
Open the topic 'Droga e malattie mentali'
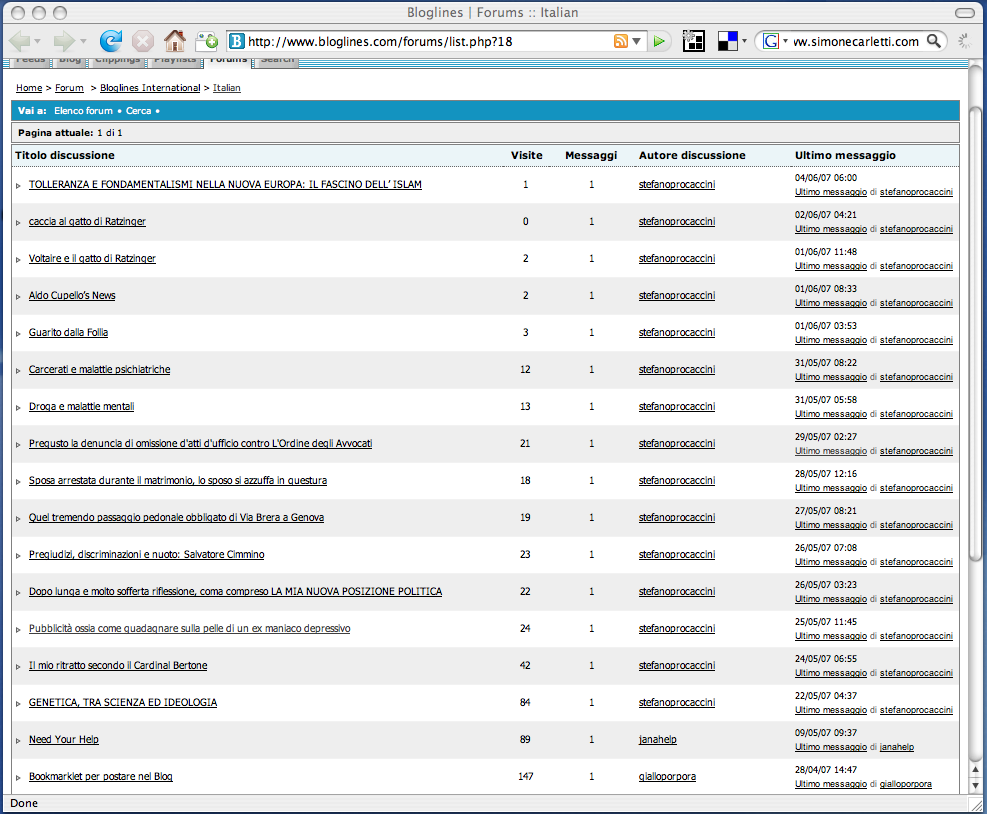(81, 407)
